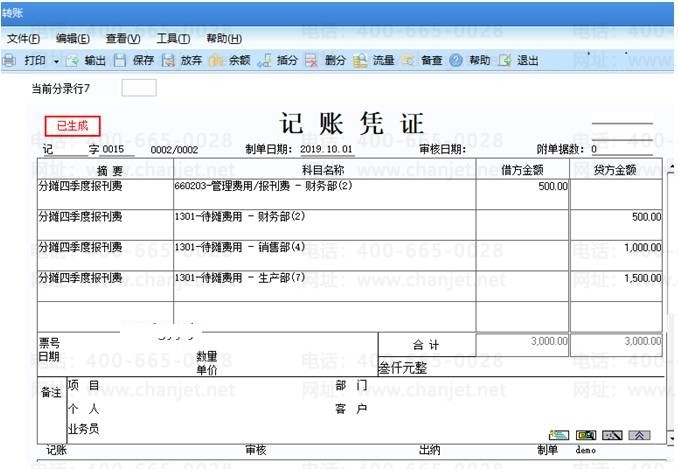The image size is (678, 469).
Task: Open the 文件(F) menu
Action: (x=23, y=39)
